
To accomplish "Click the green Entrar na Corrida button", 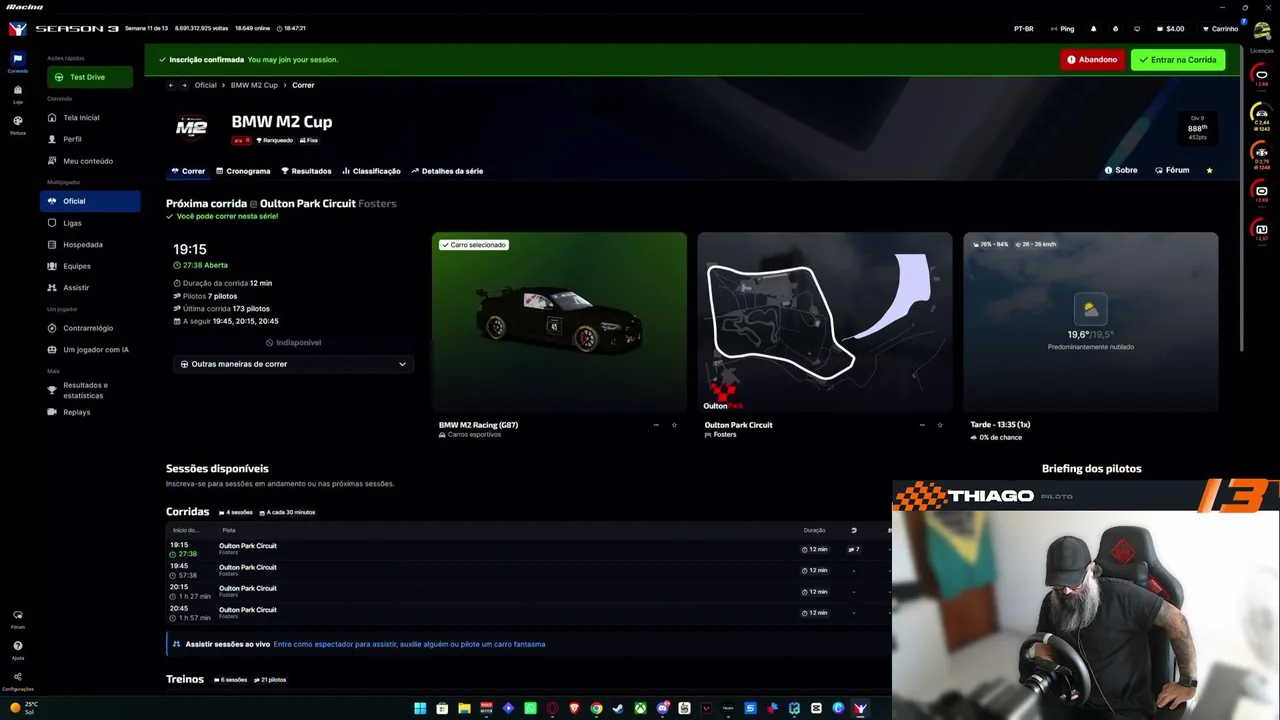I will (1178, 60).
